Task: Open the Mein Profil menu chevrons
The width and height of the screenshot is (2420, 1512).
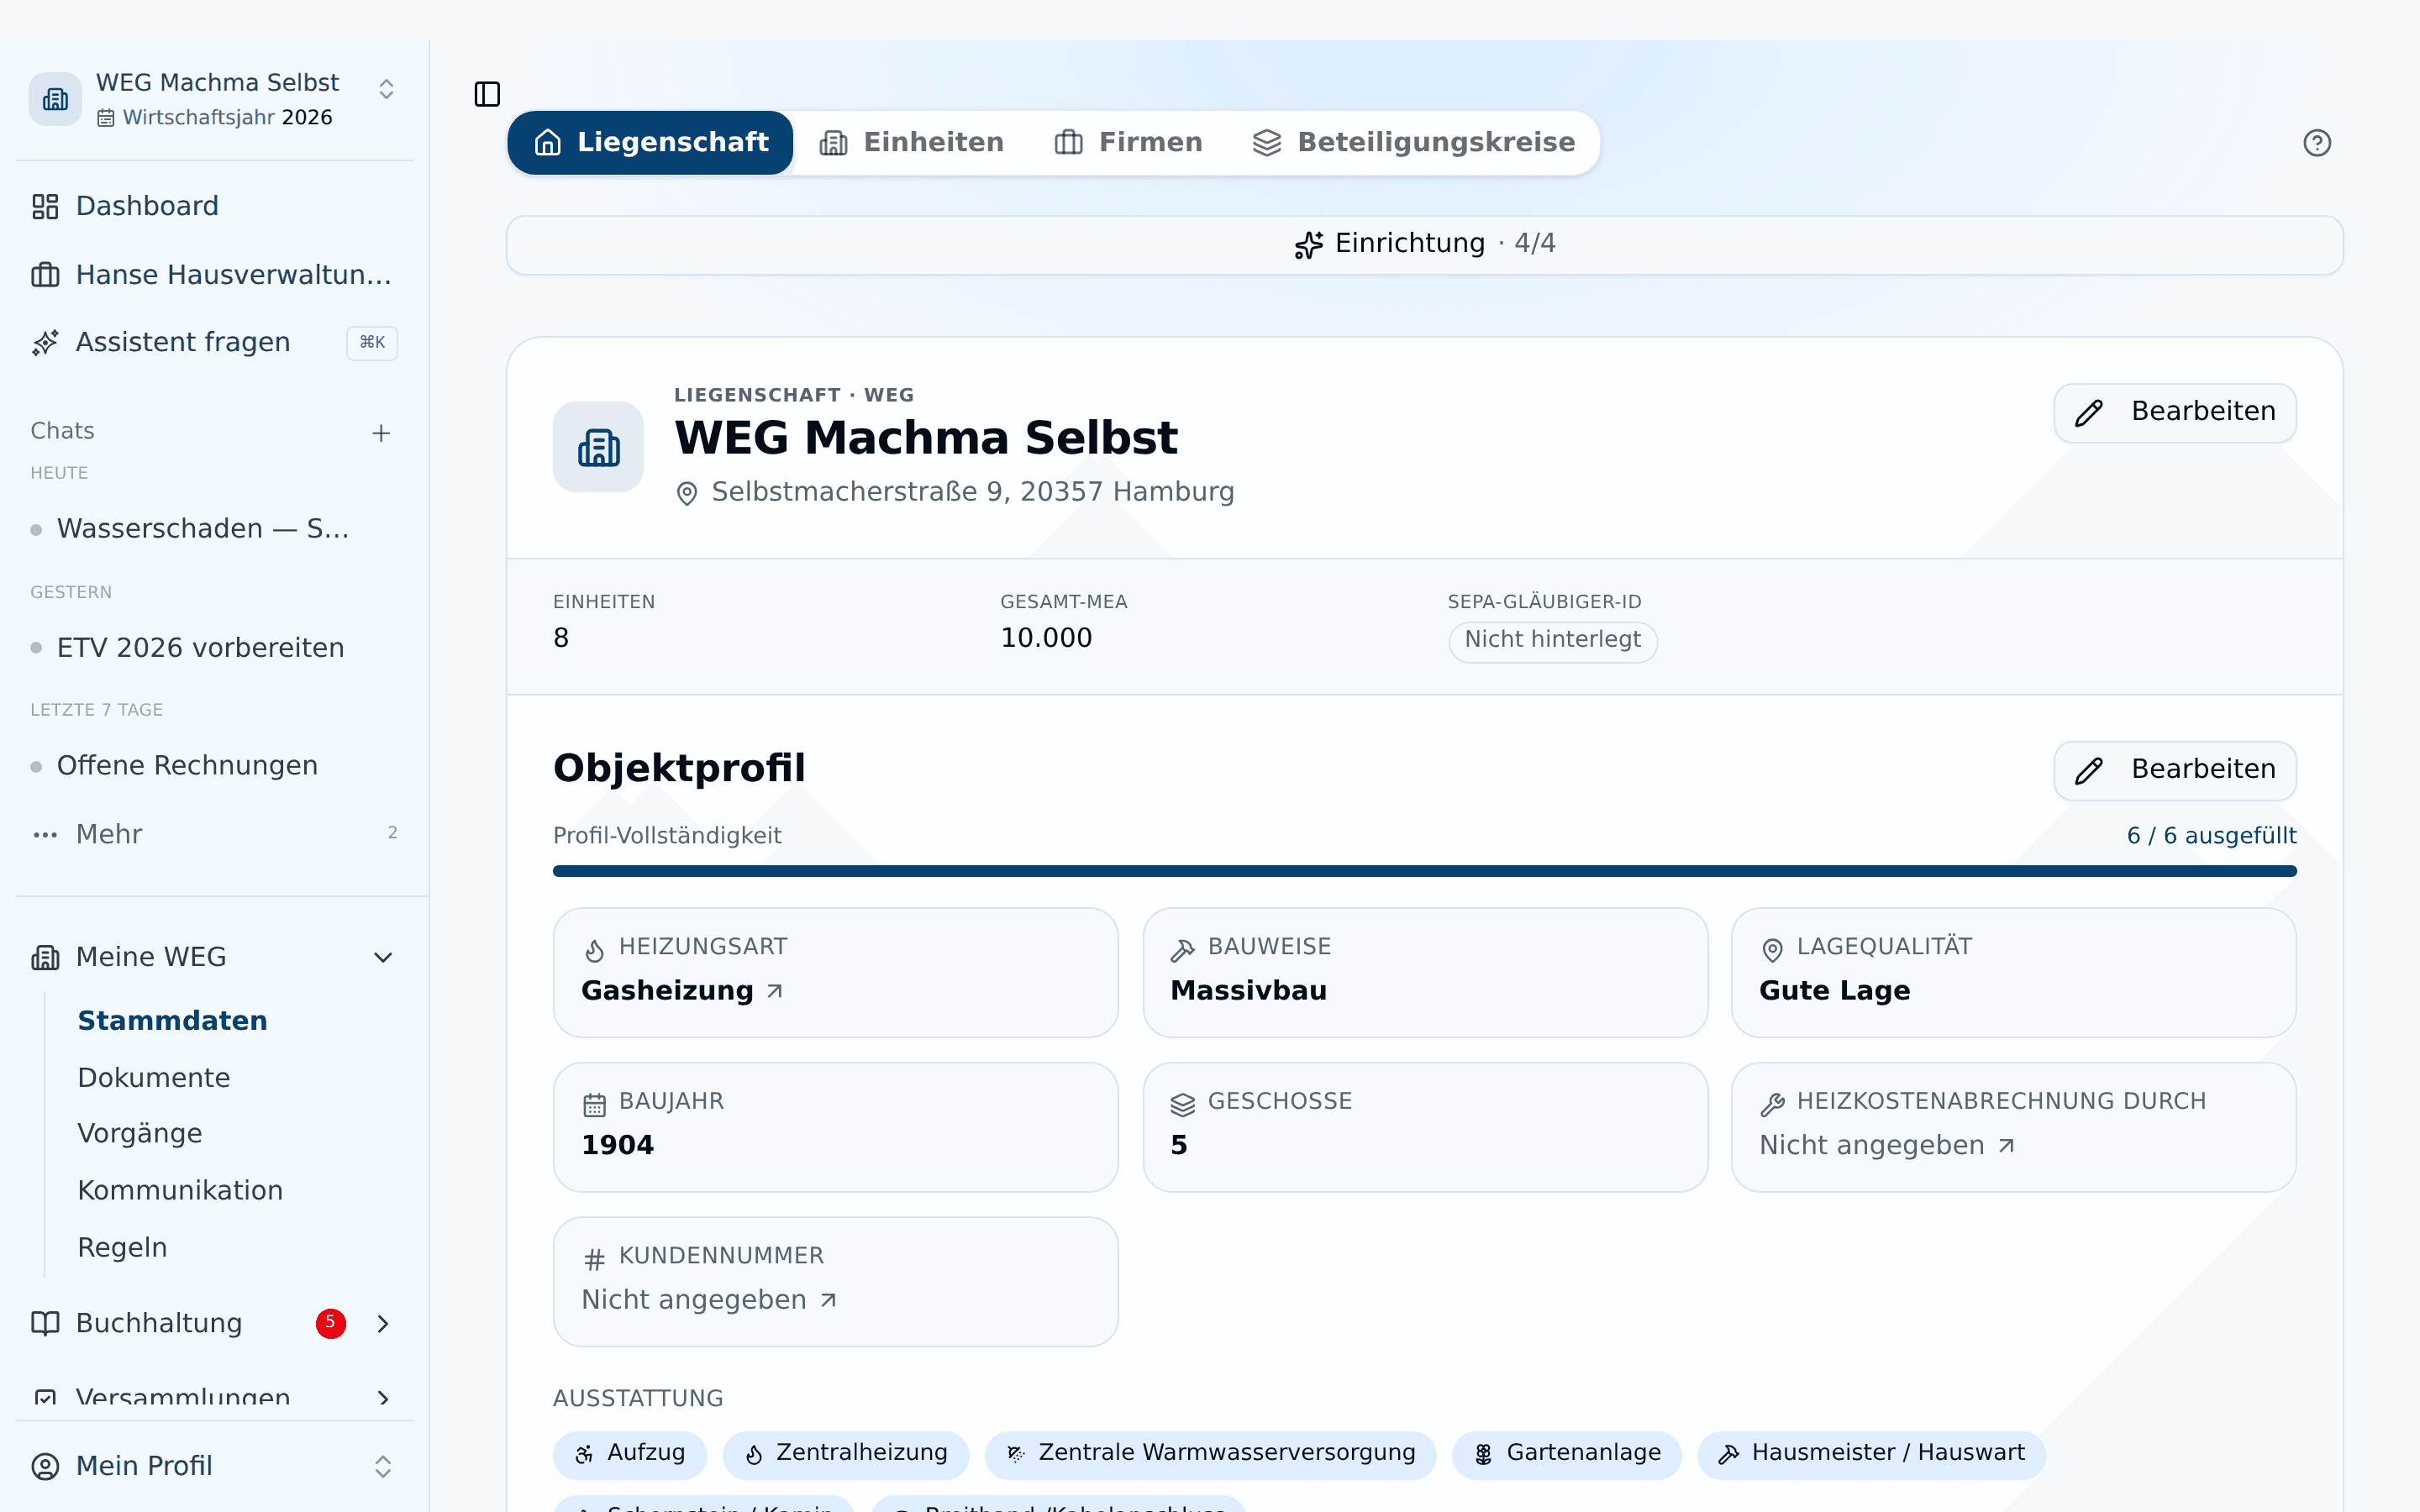Action: coord(383,1466)
